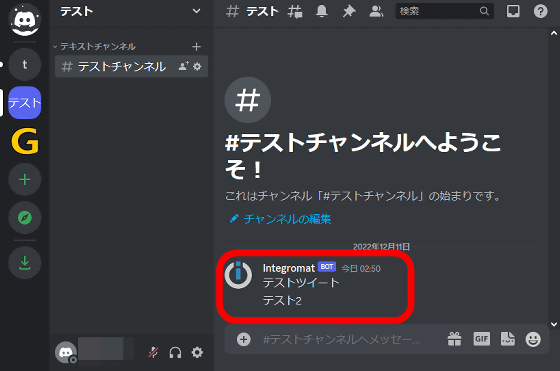Click the 2022年12月11日 date divider text

(381, 246)
